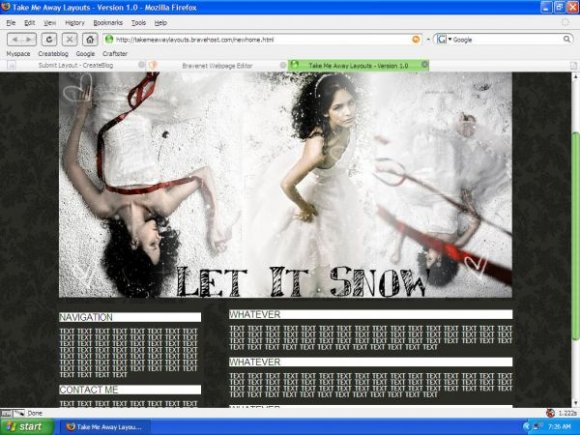Click the search magnifier icon
580x435 pixels.
pyautogui.click(x=567, y=39)
